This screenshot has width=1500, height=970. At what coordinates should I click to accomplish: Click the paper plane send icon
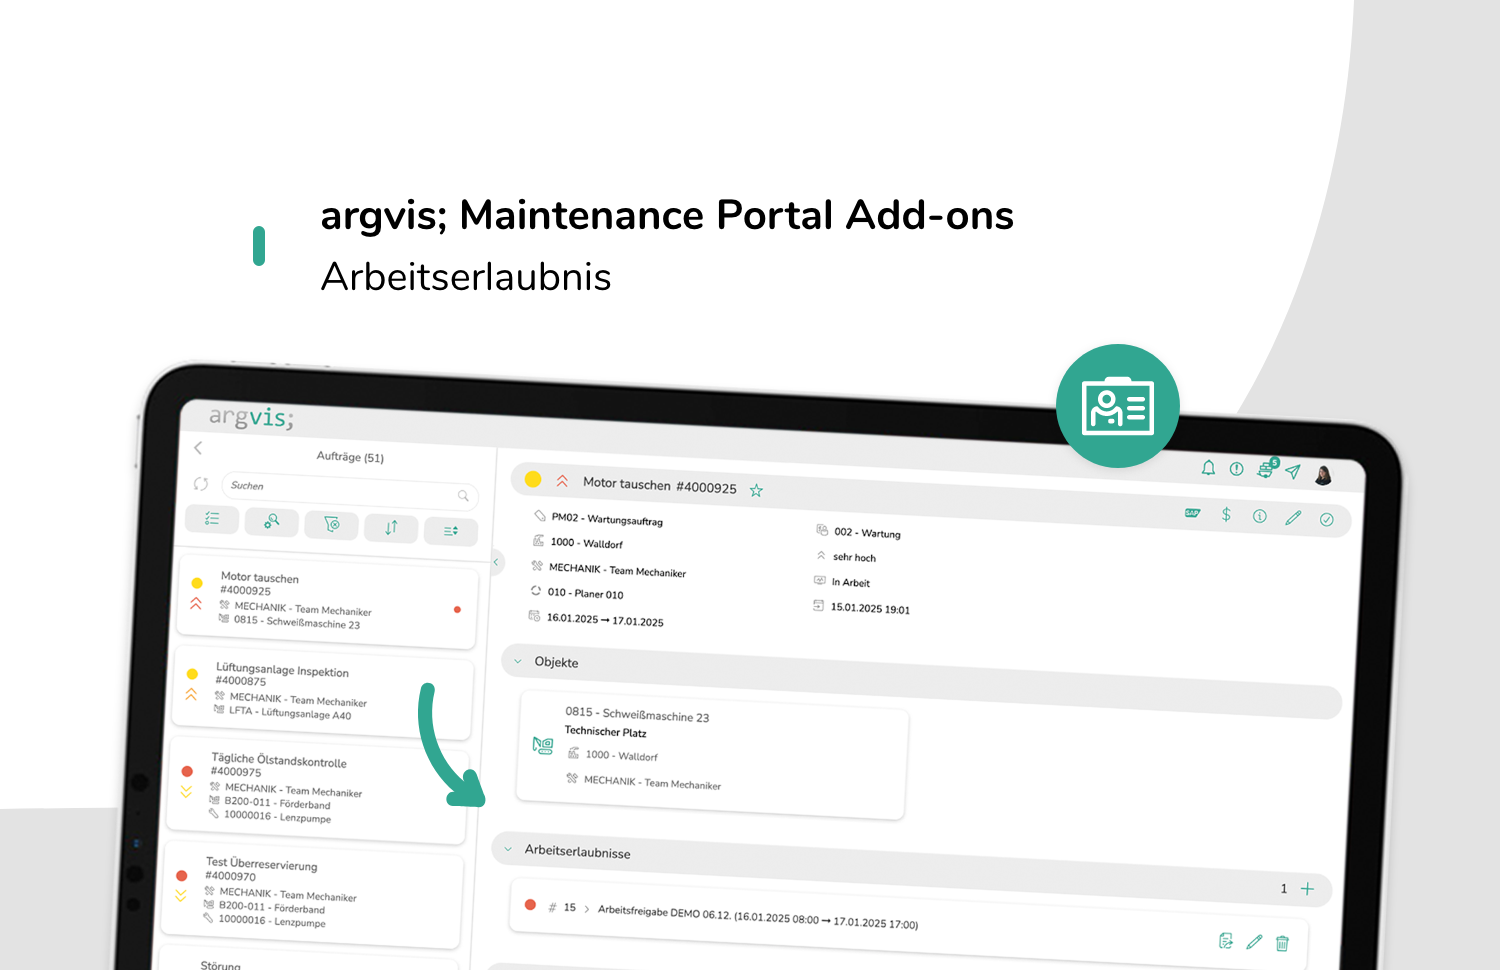tap(1293, 472)
